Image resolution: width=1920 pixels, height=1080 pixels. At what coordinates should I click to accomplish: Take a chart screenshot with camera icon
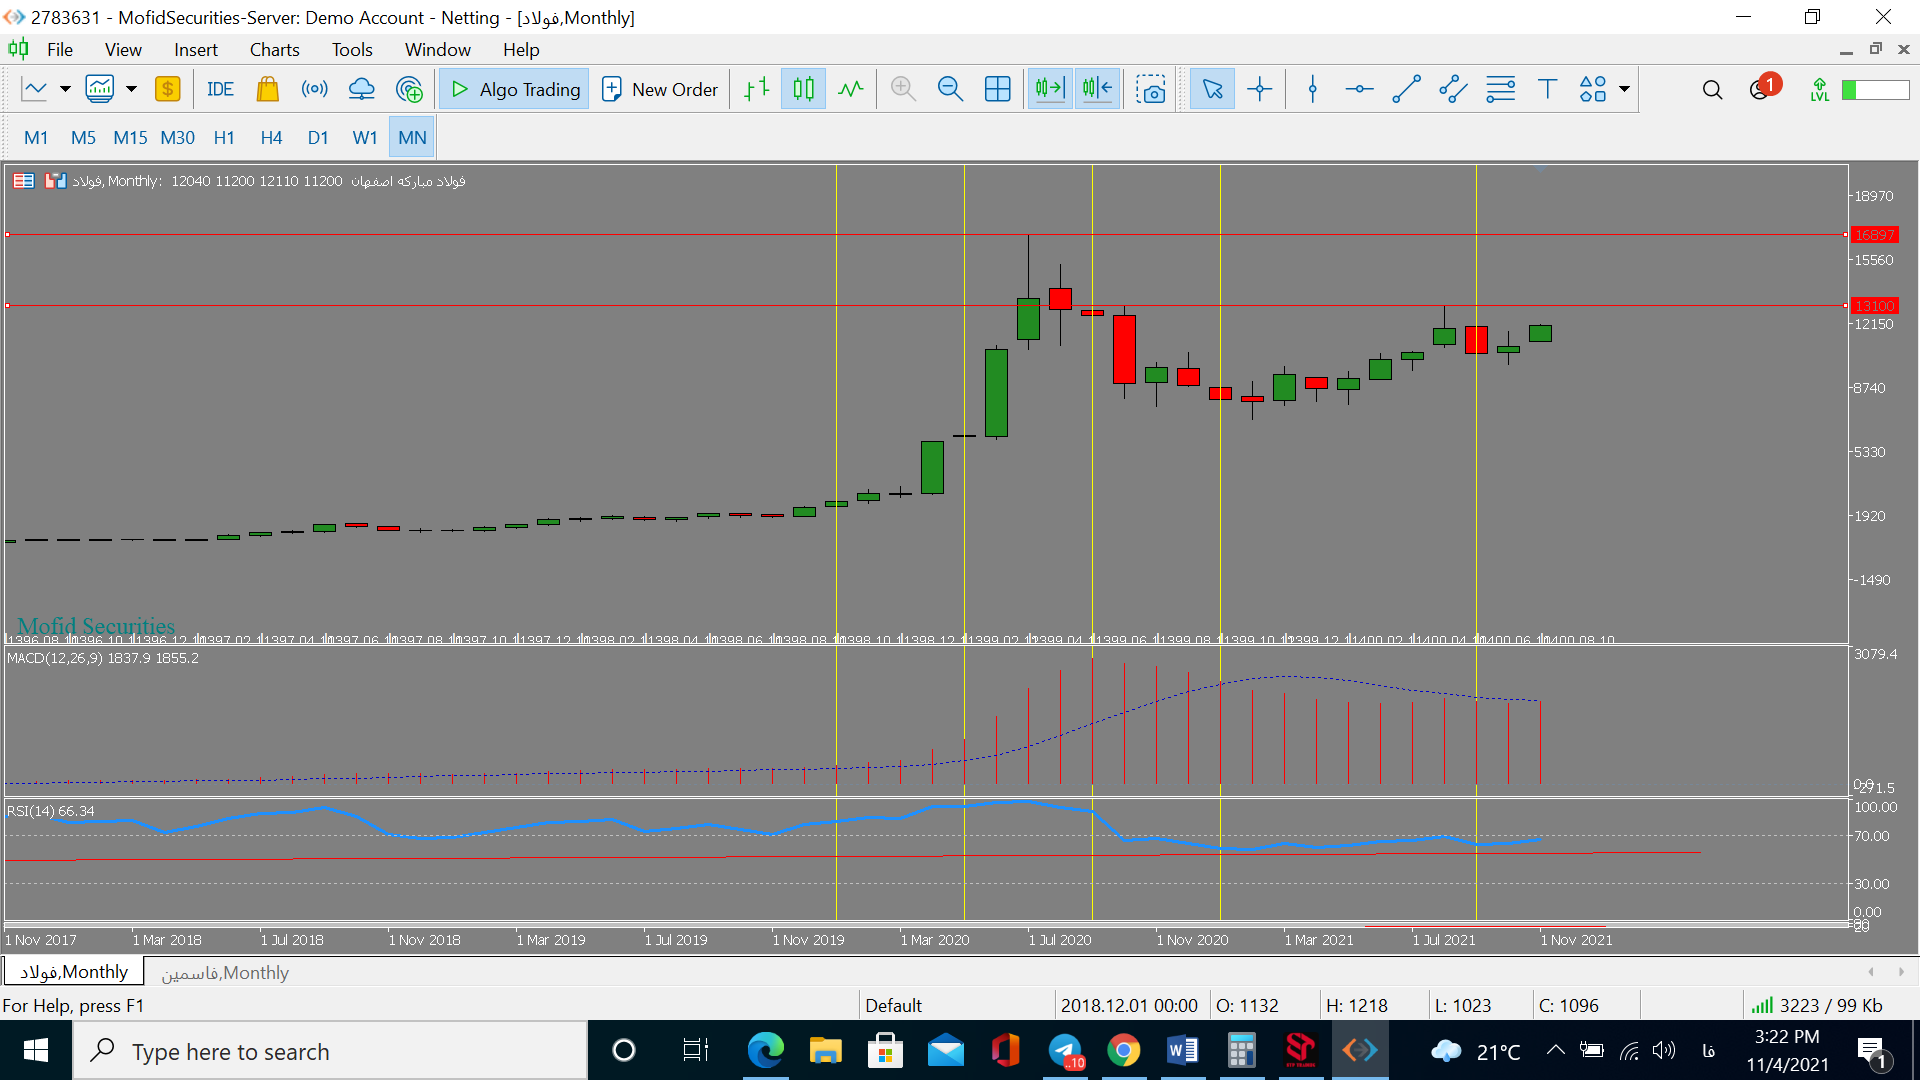click(x=1150, y=89)
